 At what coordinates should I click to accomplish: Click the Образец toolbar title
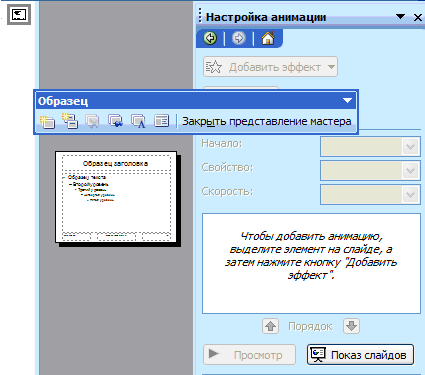point(63,101)
